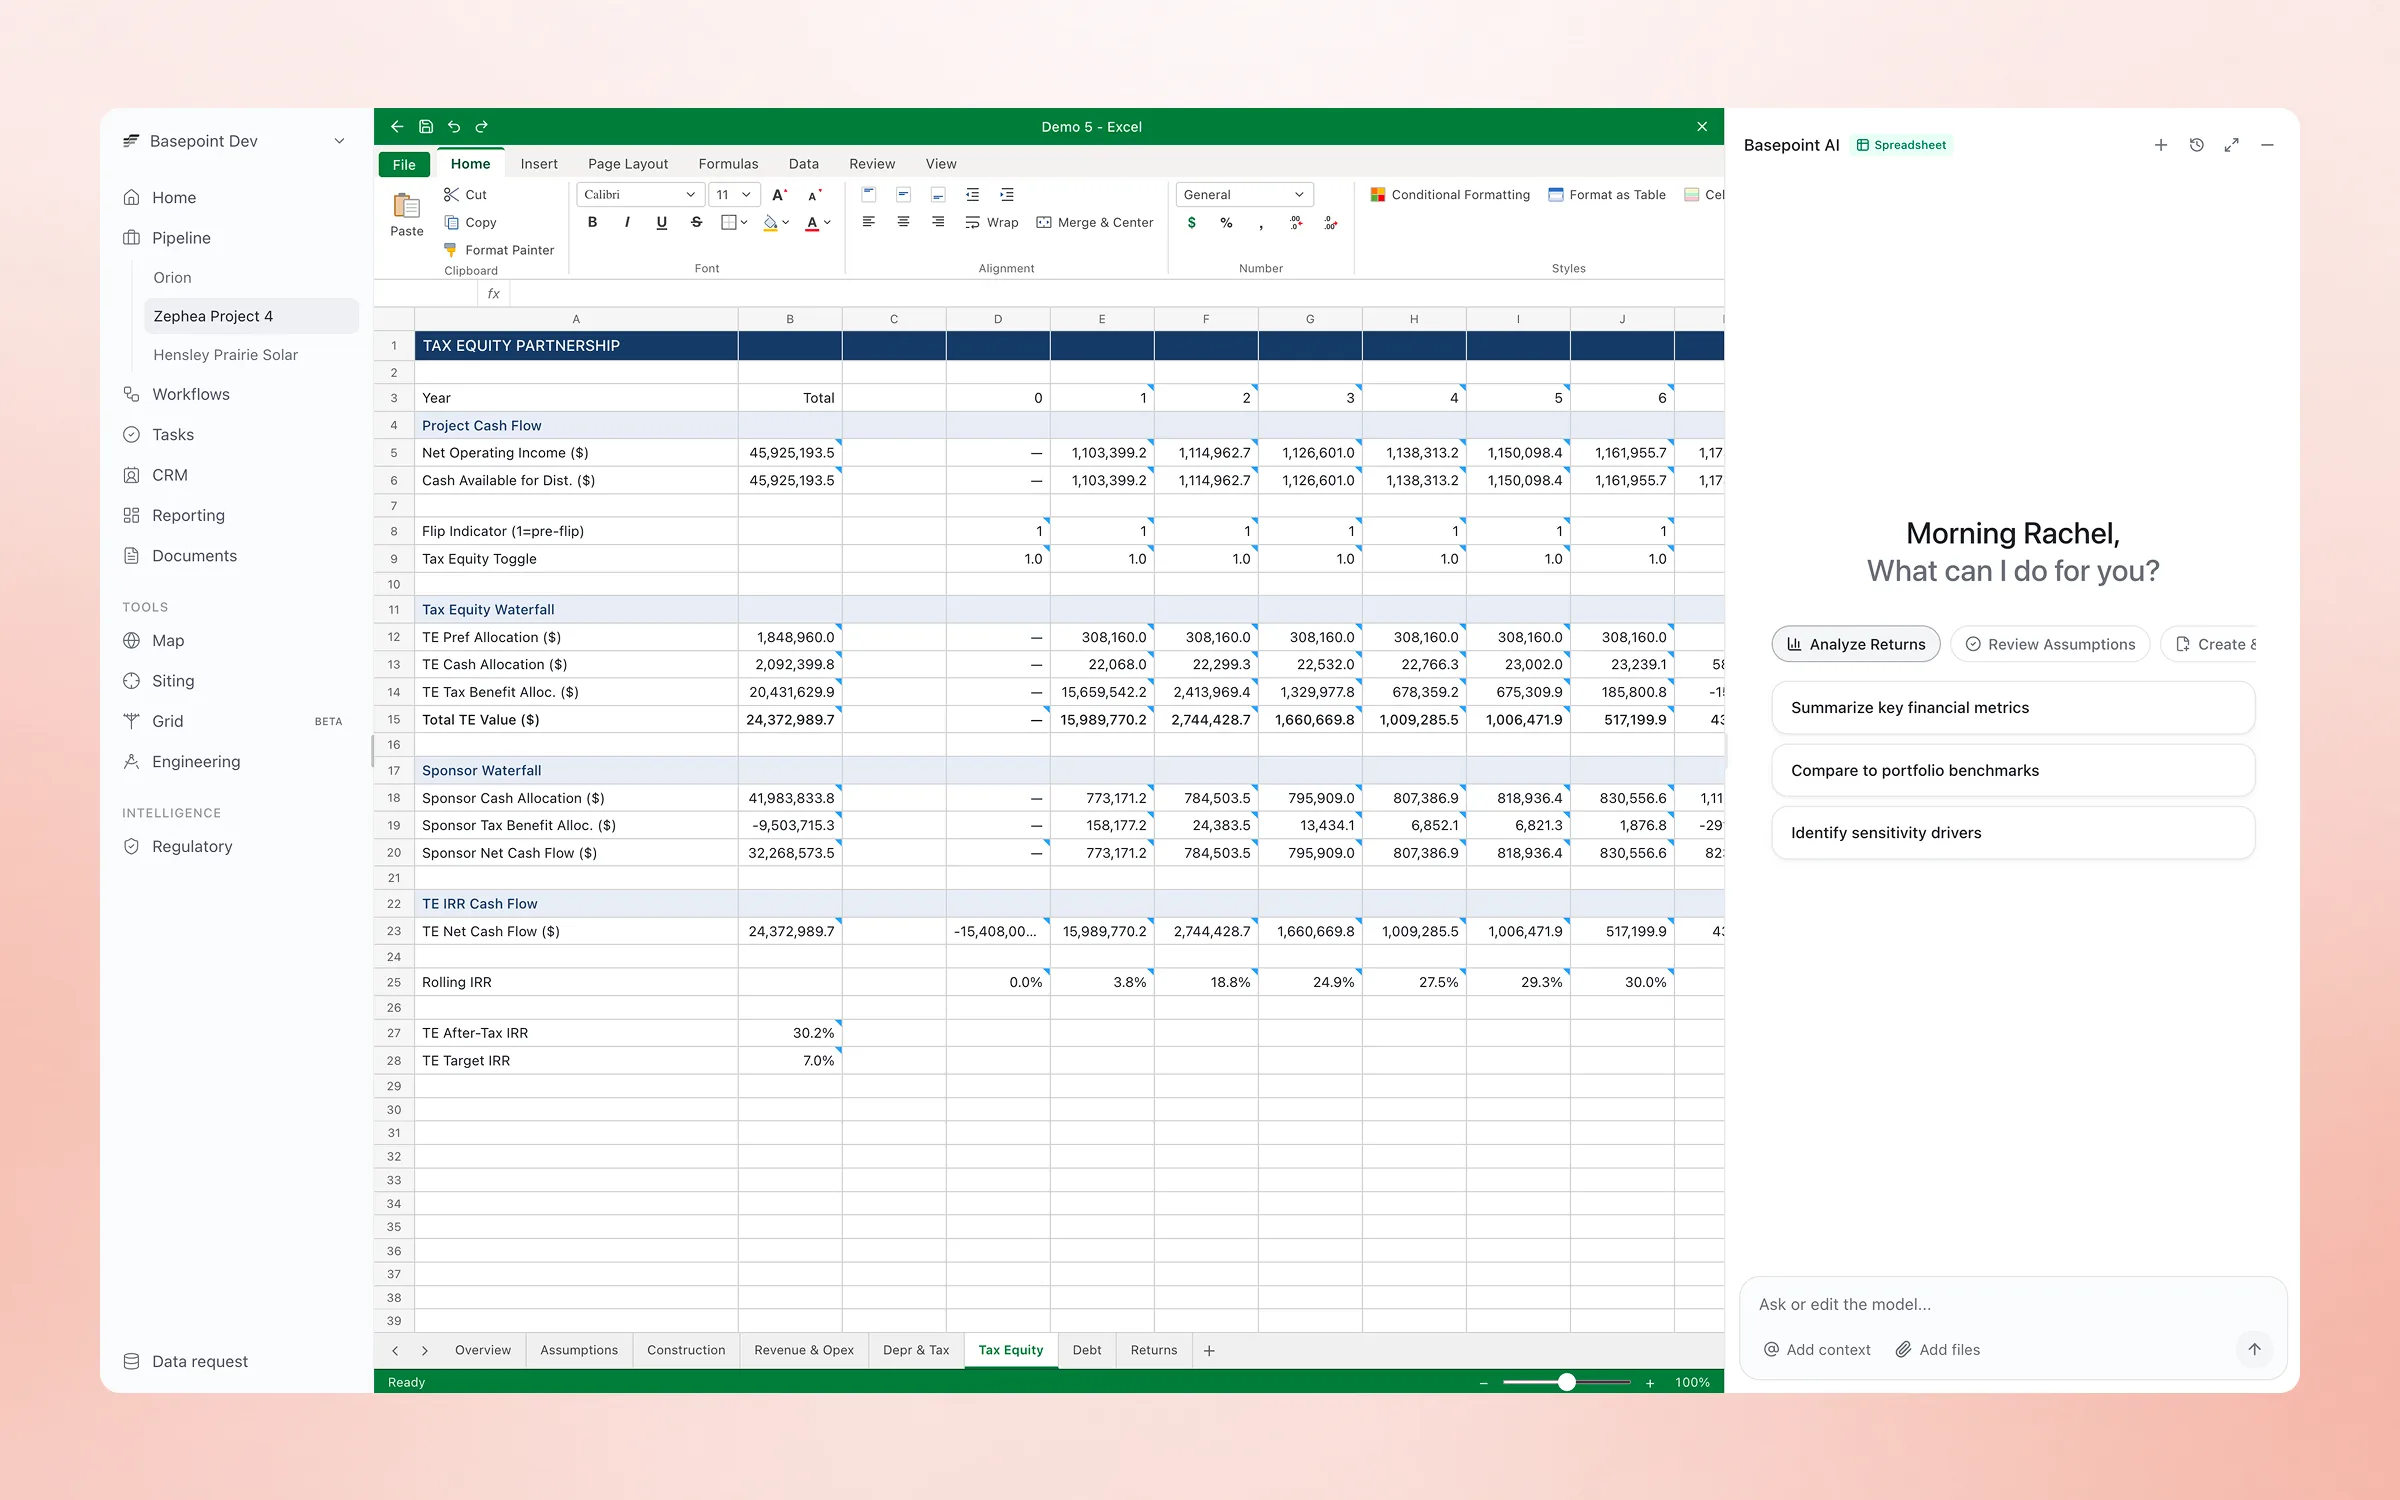Click the back arrow in Excel title bar
The image size is (2400, 1500).
click(x=397, y=127)
